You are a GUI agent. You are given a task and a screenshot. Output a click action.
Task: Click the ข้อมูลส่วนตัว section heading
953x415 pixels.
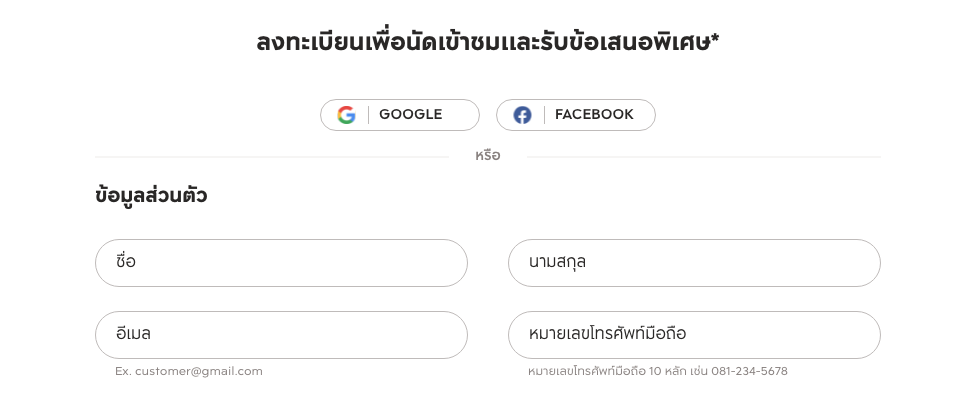coord(151,196)
